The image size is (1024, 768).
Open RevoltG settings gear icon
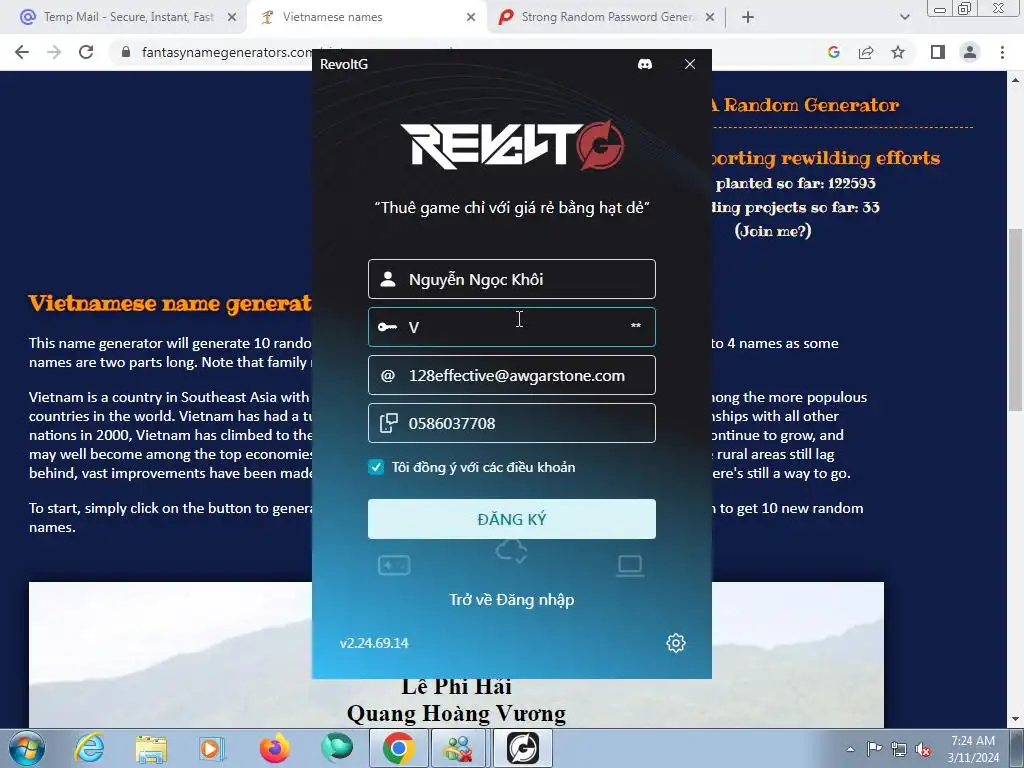click(676, 643)
